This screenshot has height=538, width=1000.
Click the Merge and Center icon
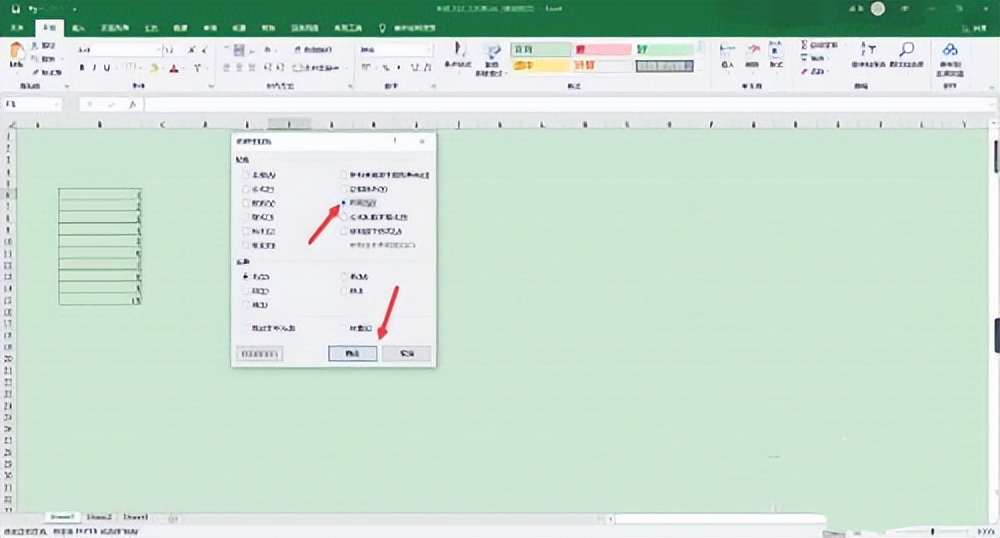[x=315, y=68]
